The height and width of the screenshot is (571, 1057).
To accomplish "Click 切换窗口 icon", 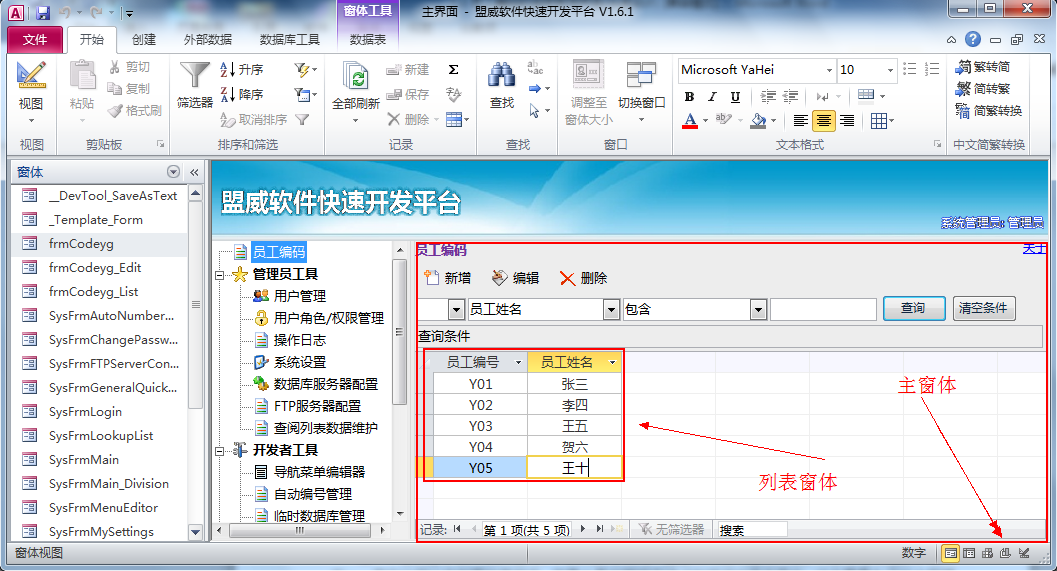I will (641, 75).
